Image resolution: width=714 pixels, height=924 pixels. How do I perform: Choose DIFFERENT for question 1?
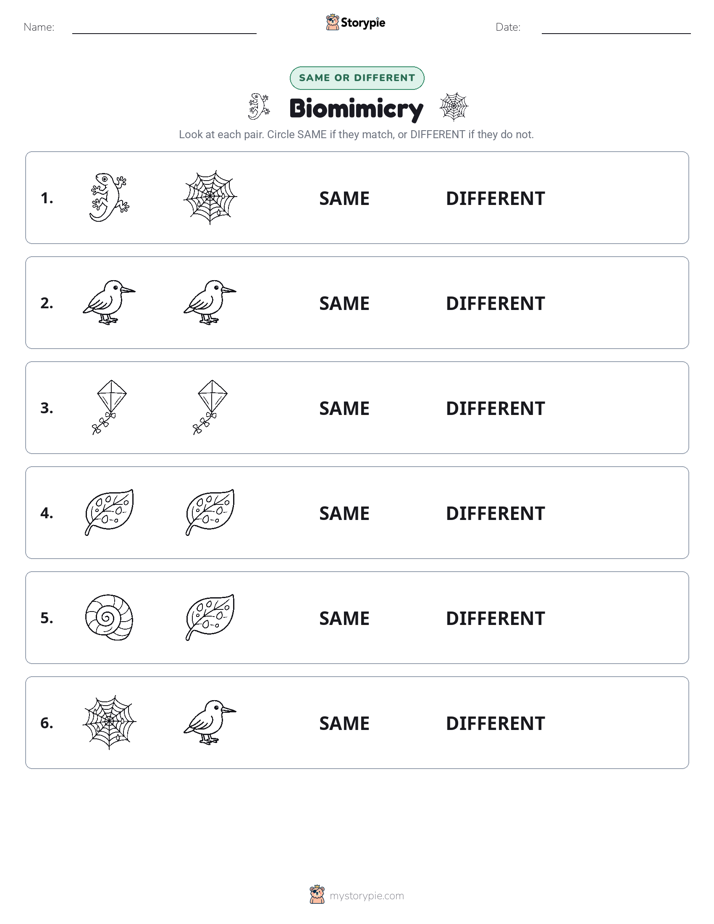pos(495,199)
